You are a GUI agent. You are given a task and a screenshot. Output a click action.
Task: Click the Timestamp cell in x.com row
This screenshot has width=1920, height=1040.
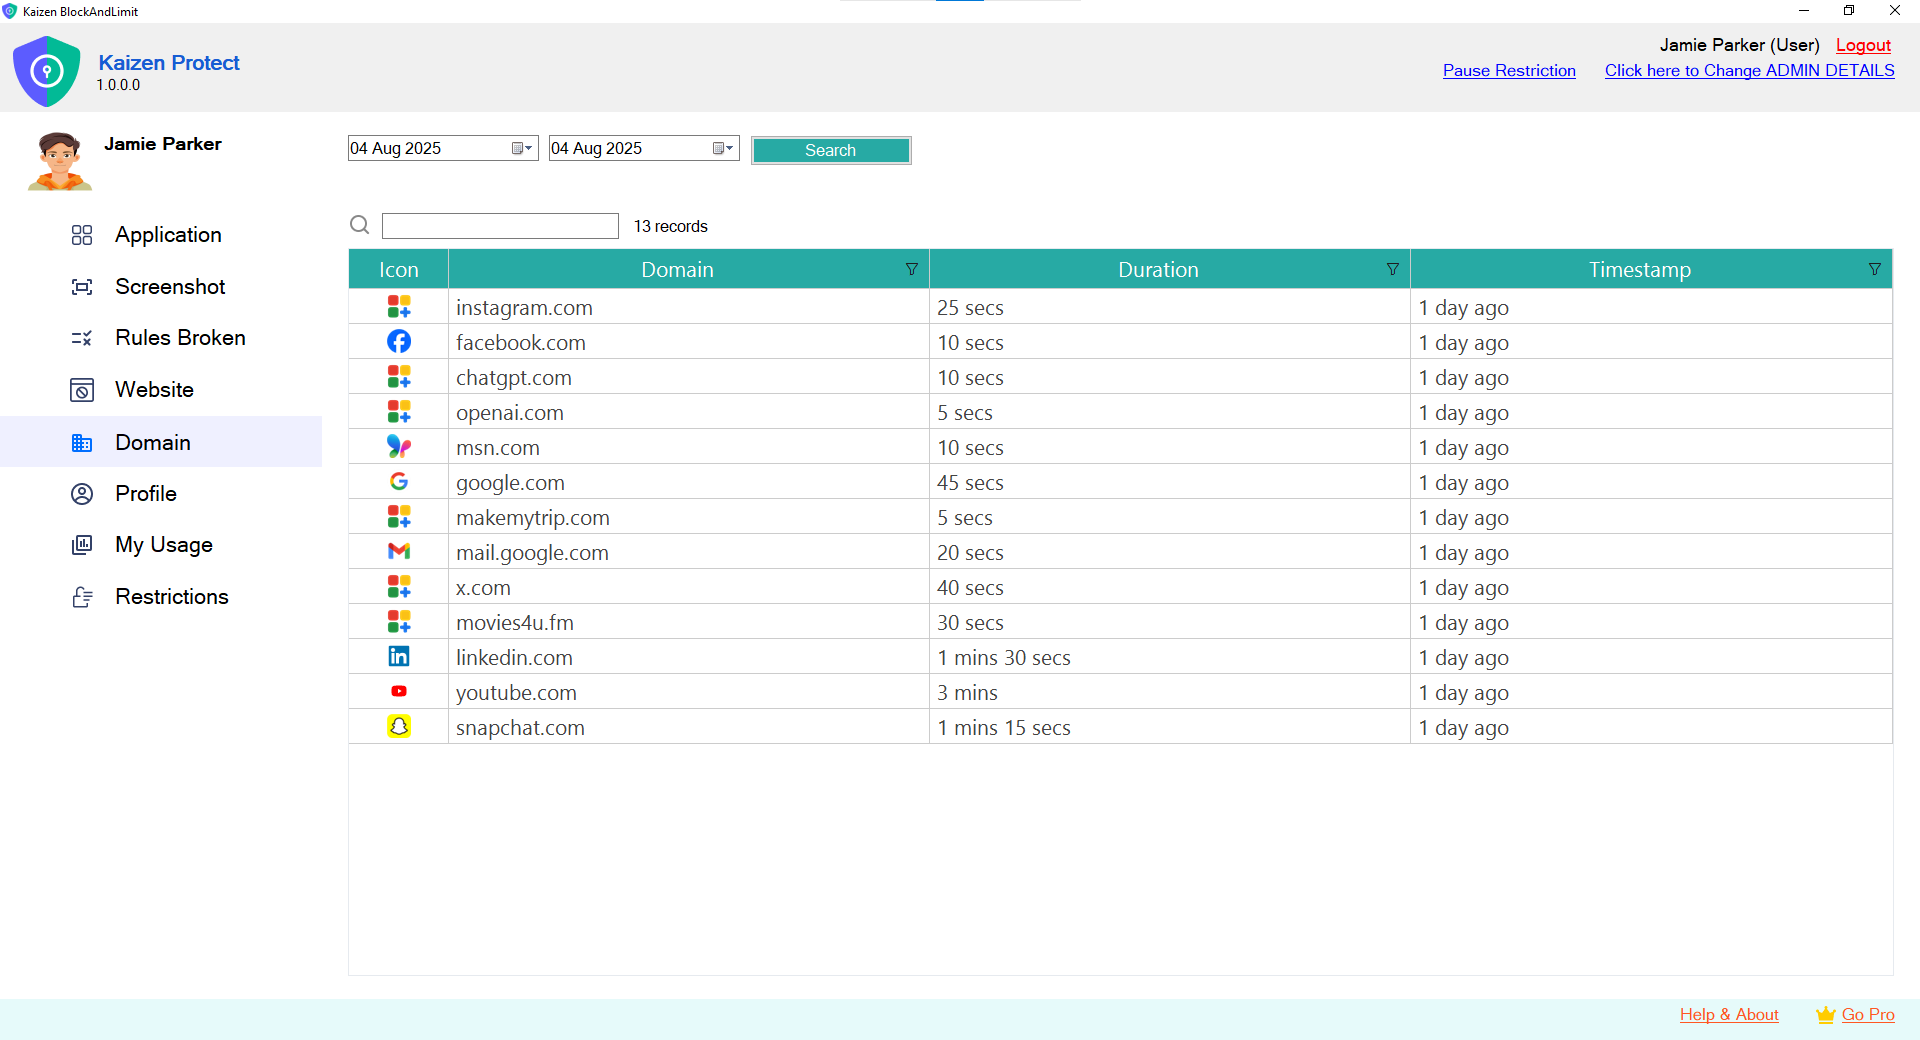(x=1651, y=587)
